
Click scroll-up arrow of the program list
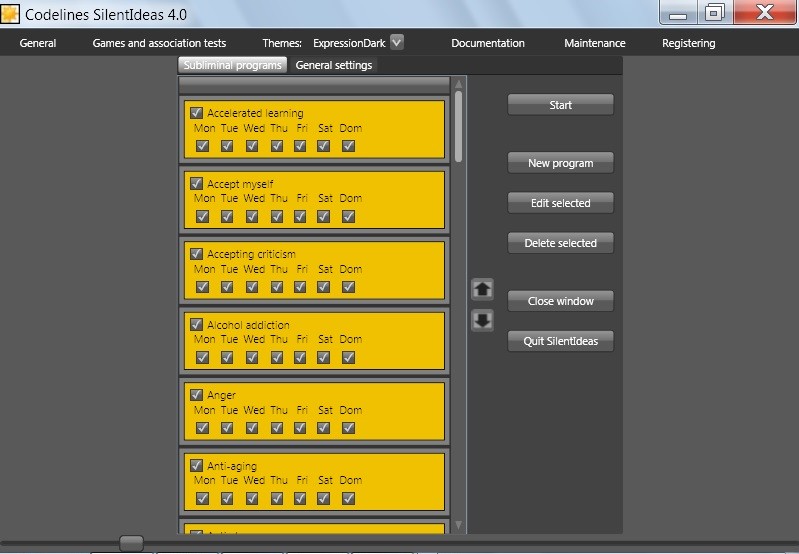(459, 84)
